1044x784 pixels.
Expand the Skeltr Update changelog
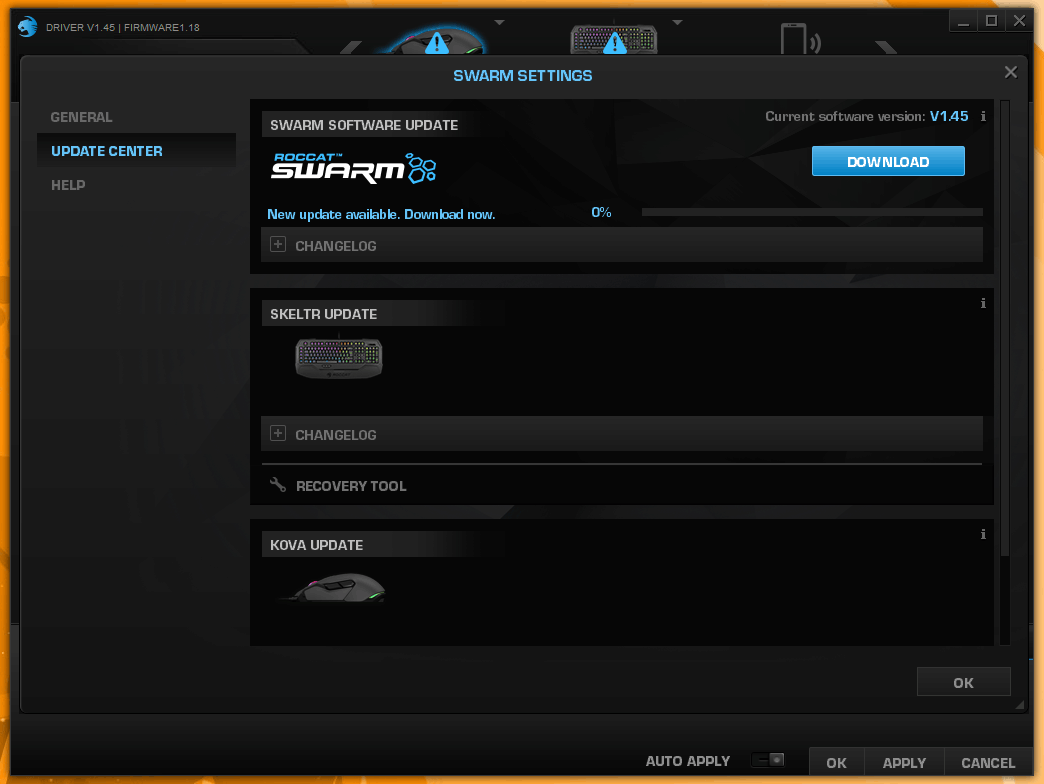622,434
